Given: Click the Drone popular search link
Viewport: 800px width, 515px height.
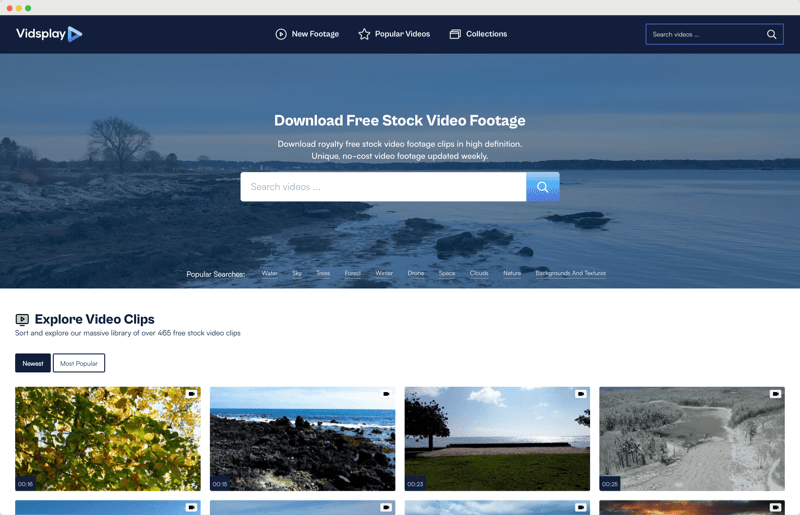Looking at the screenshot, I should pyautogui.click(x=416, y=273).
